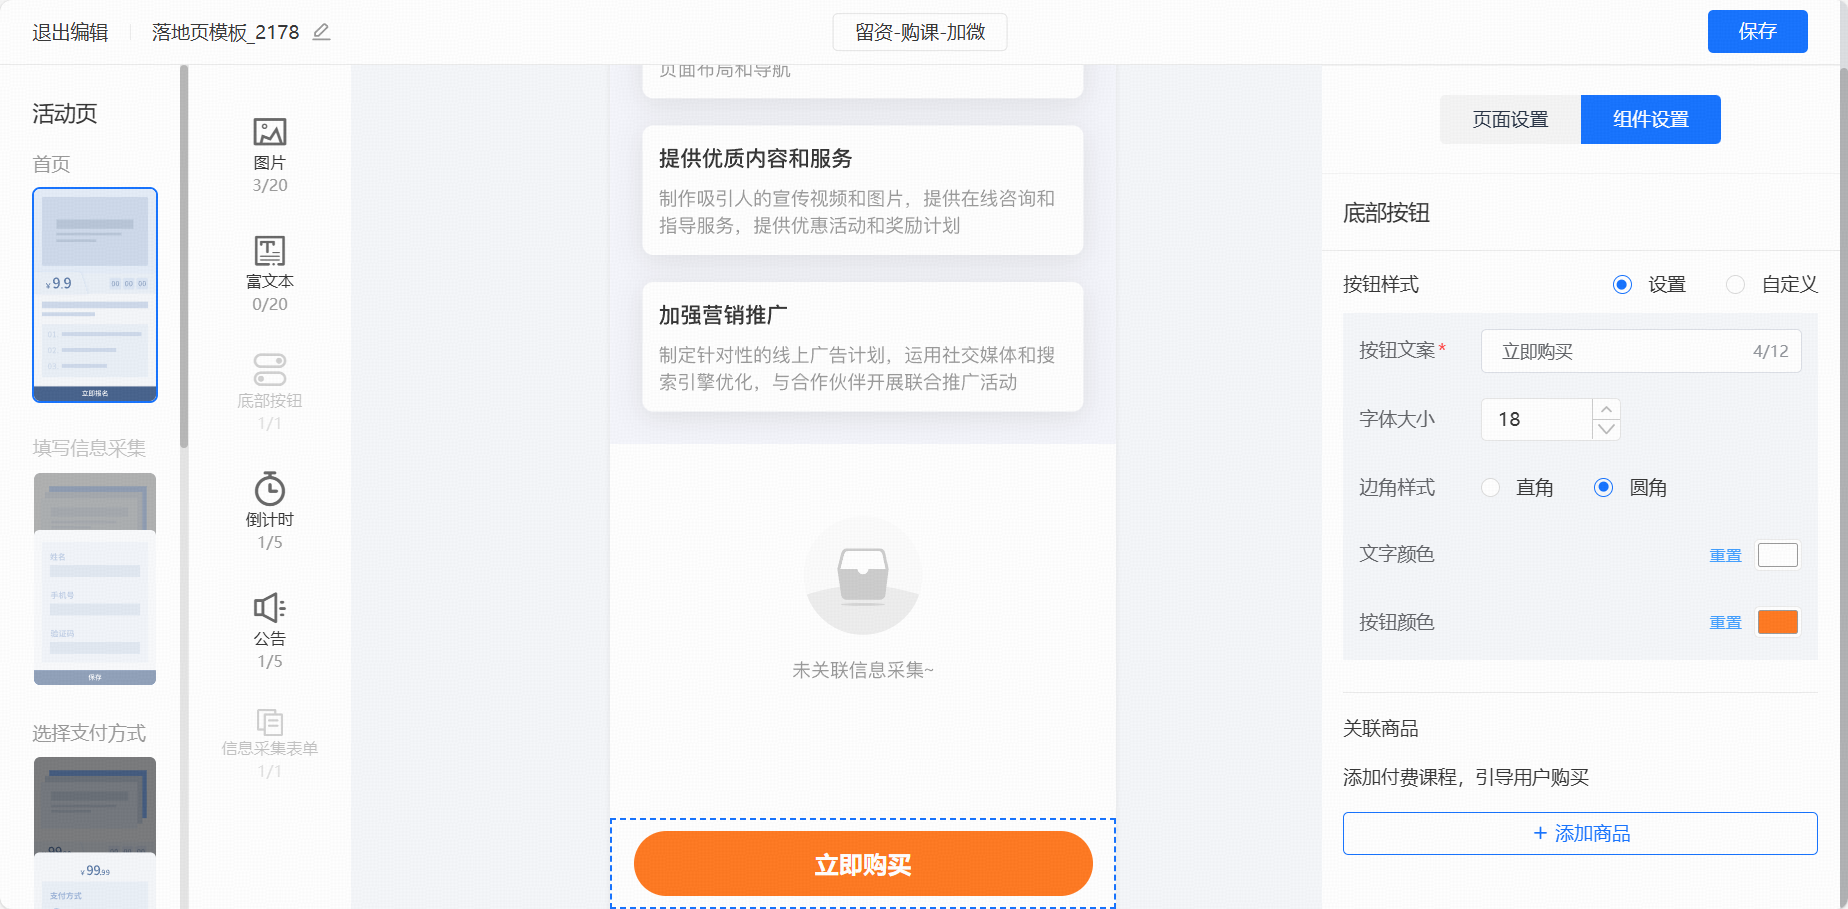Save the landing page with 保存
This screenshot has width=1848, height=909.
(1757, 31)
